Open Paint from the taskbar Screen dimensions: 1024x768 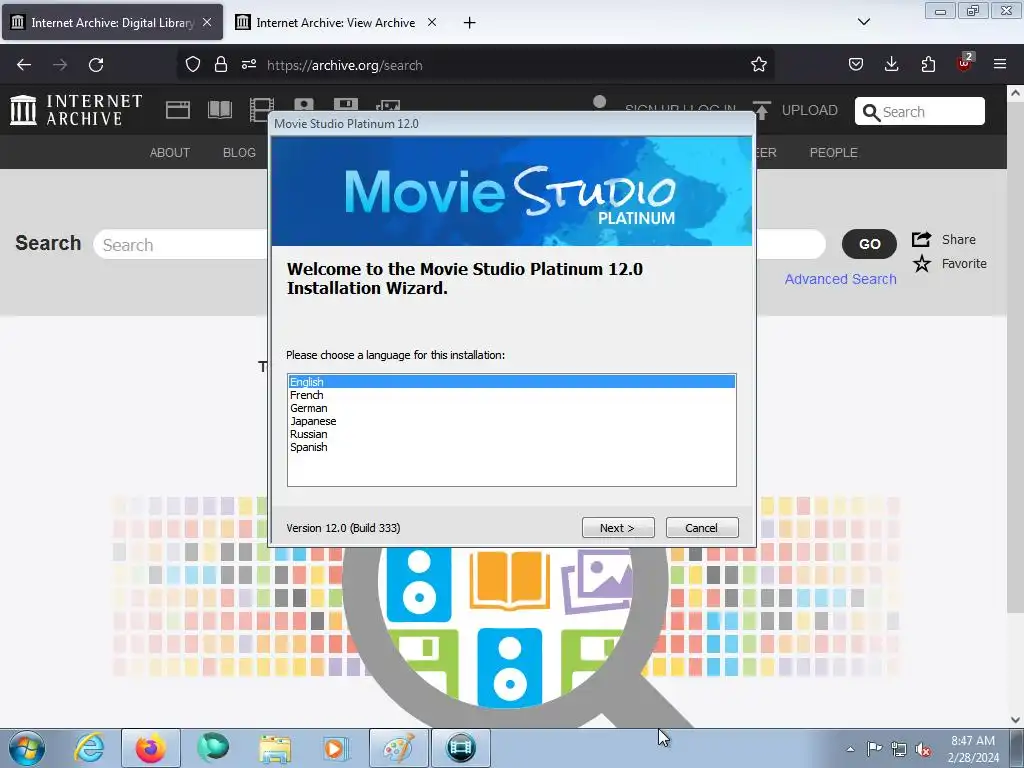tap(398, 748)
